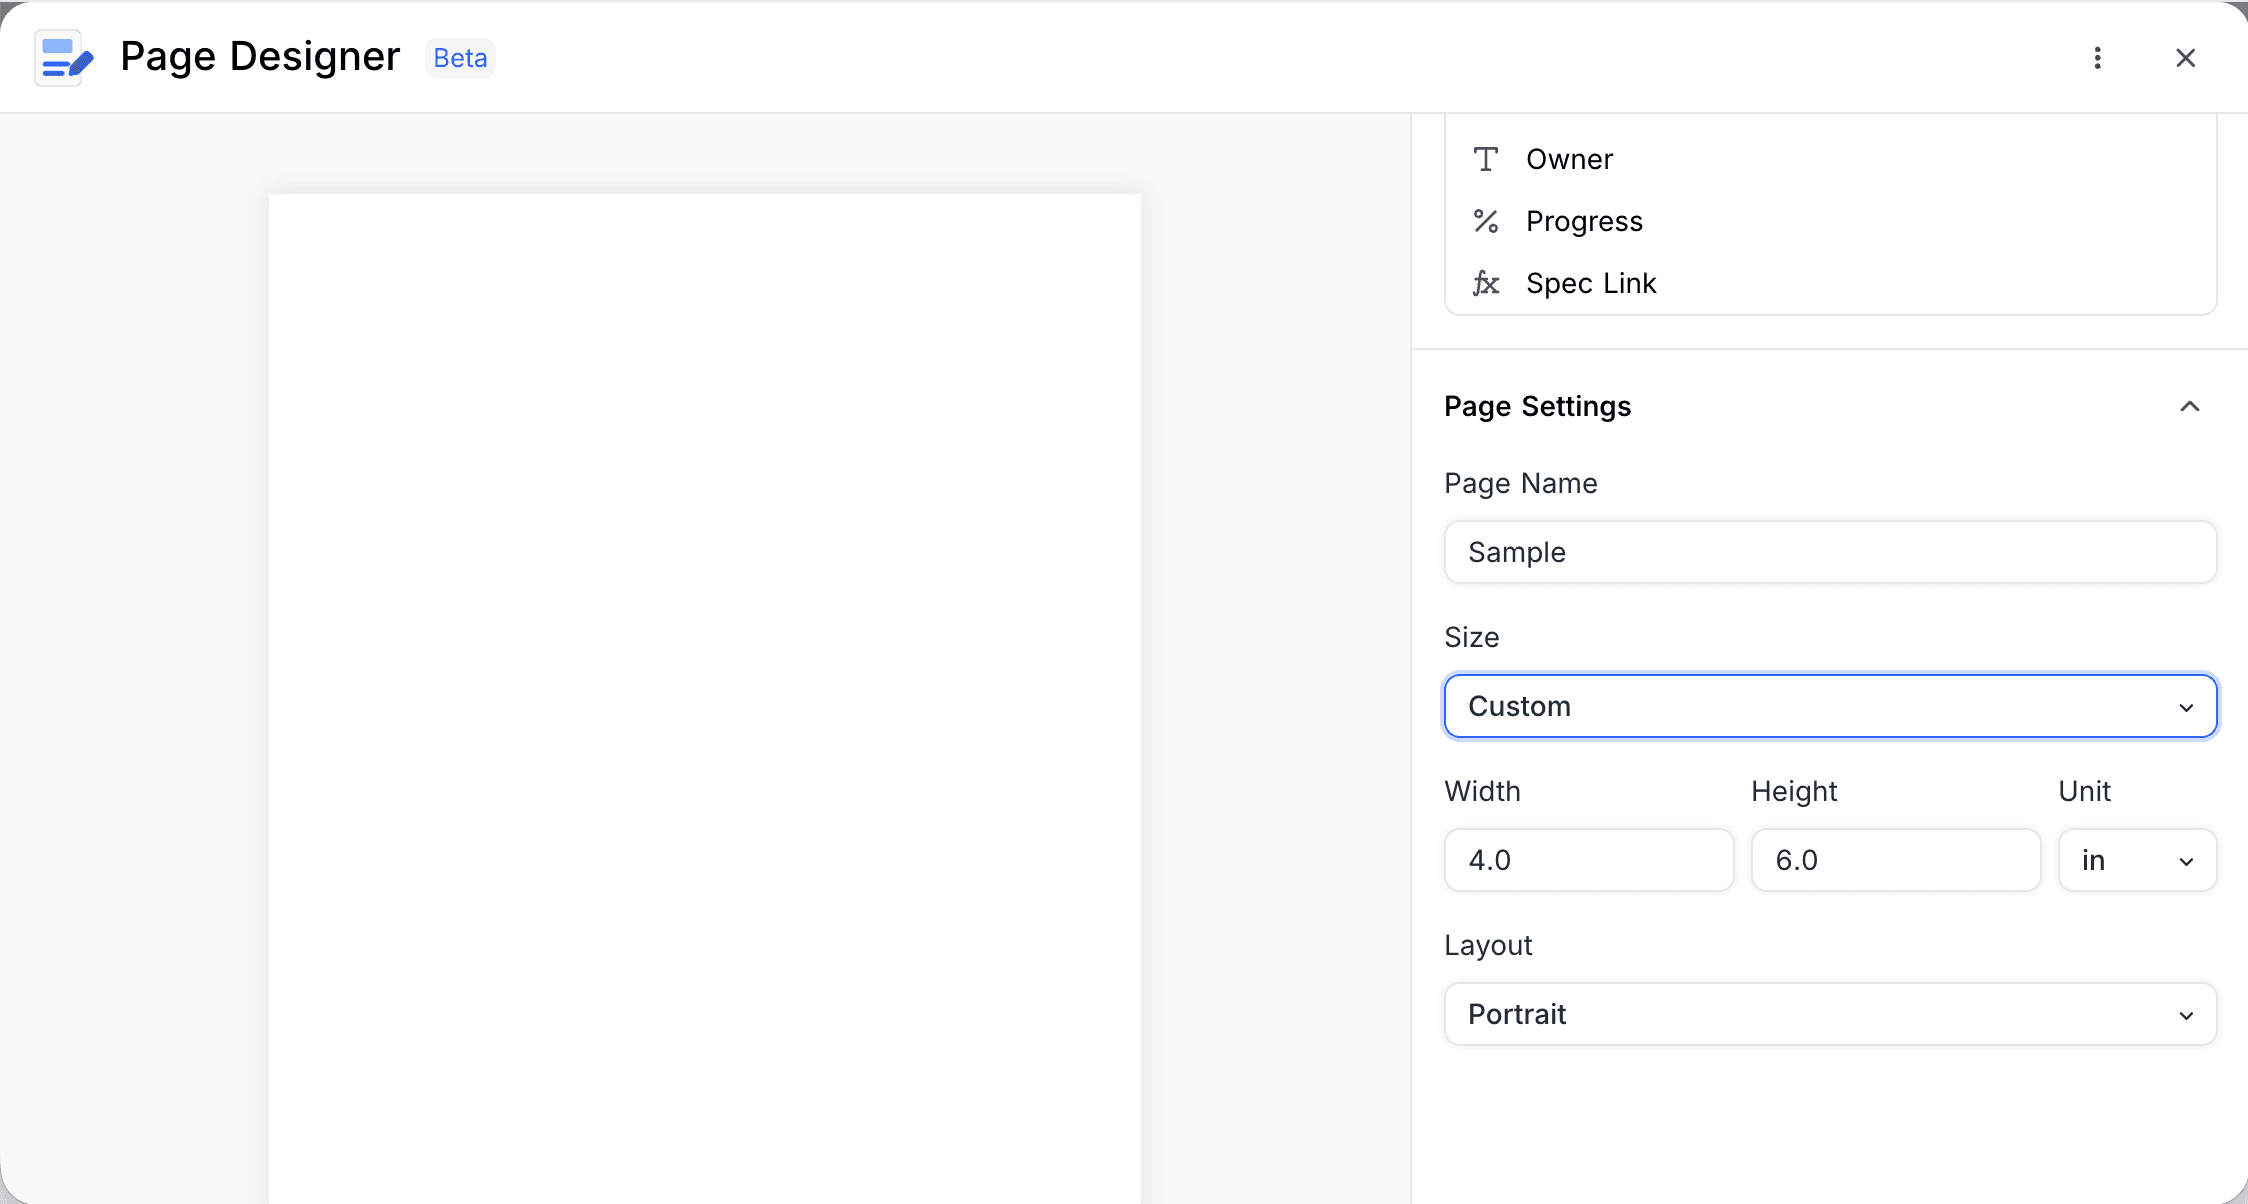Click the blank page canvas
This screenshot has width=2248, height=1204.
point(705,698)
